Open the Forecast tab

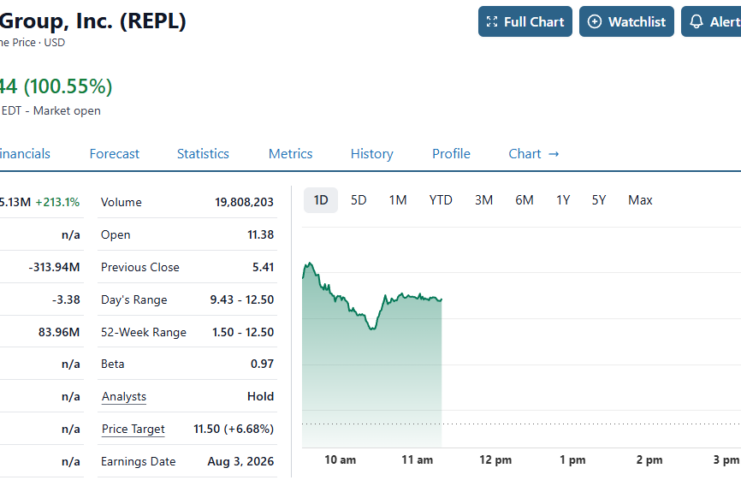(114, 154)
